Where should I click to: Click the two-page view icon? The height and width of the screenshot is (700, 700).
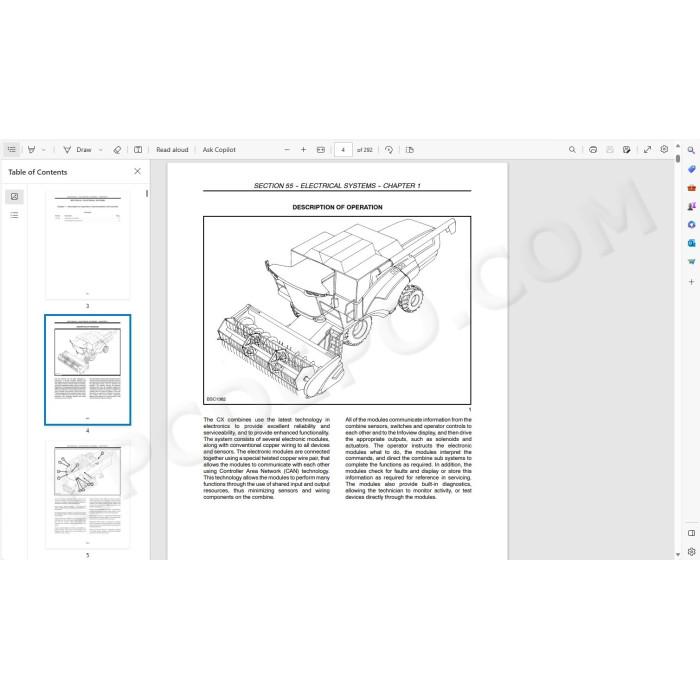tap(410, 150)
